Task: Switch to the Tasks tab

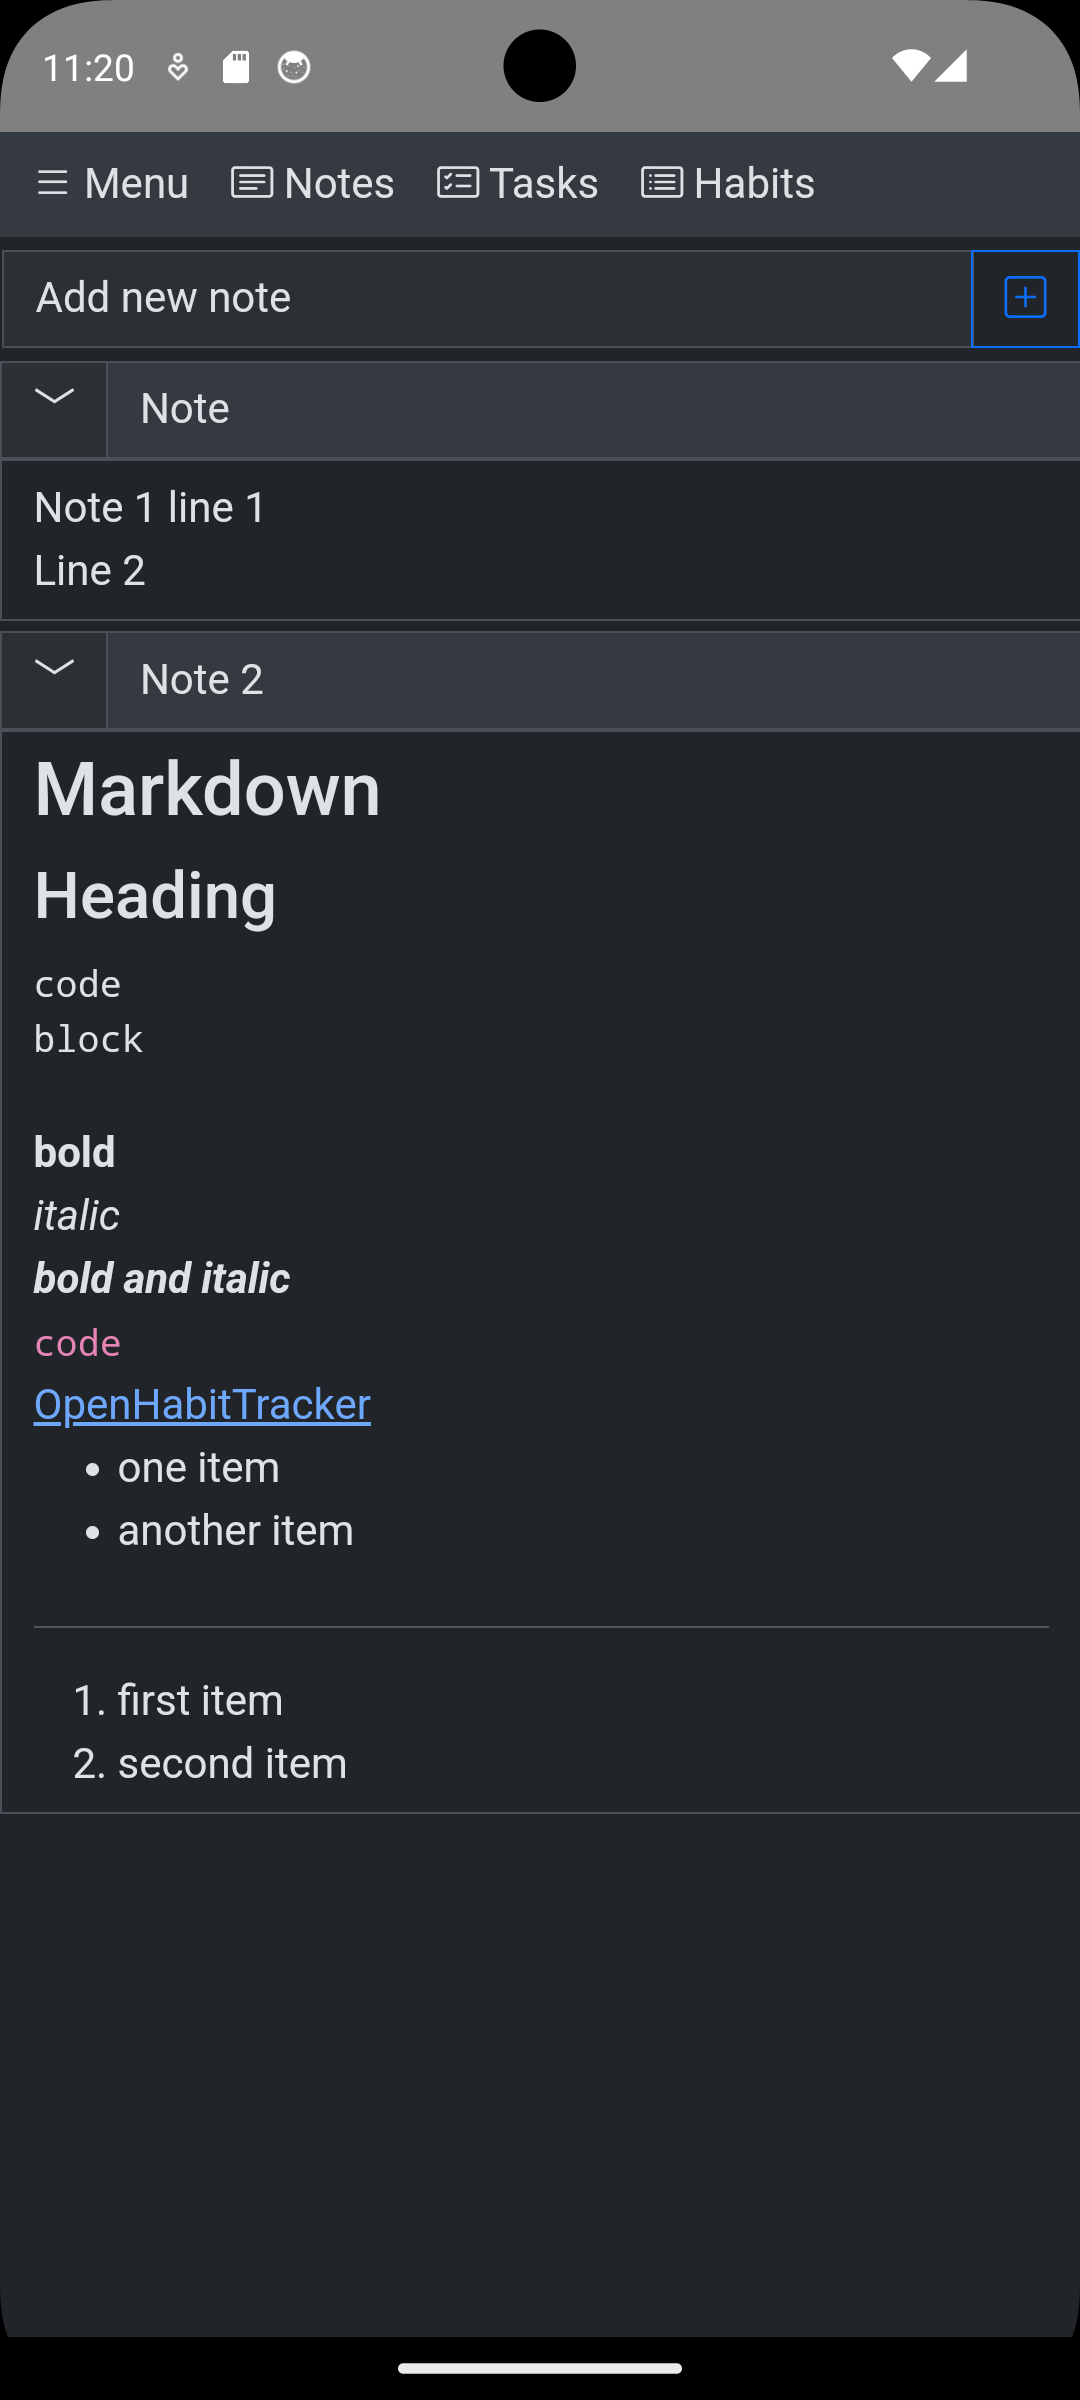Action: 518,183
